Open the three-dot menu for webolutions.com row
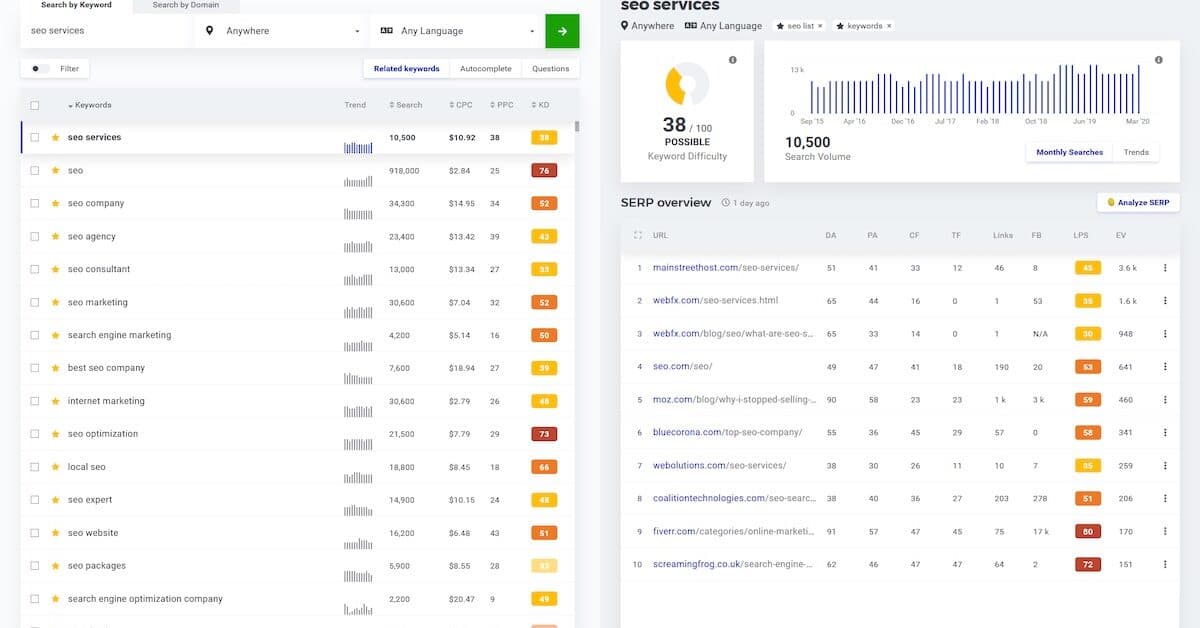This screenshot has width=1200, height=628. pos(1165,466)
